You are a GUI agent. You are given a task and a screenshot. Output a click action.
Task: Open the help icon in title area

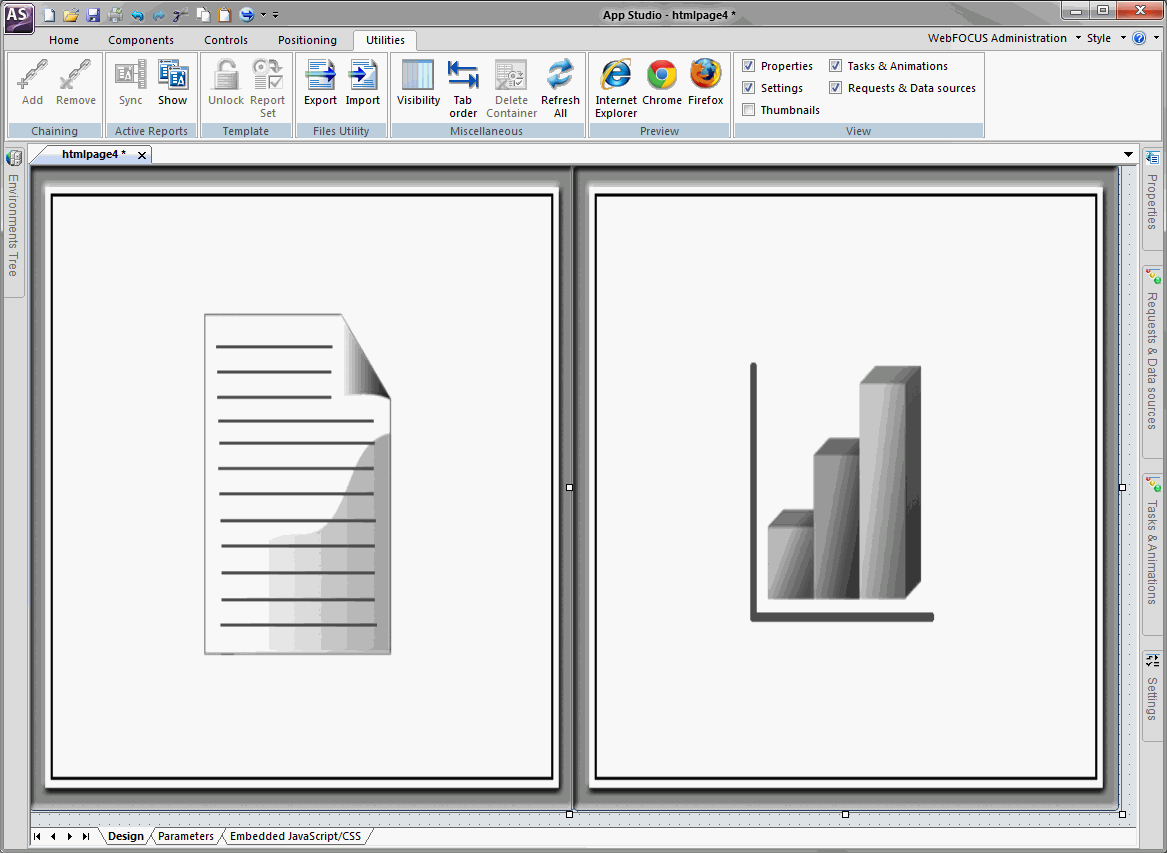click(1139, 38)
